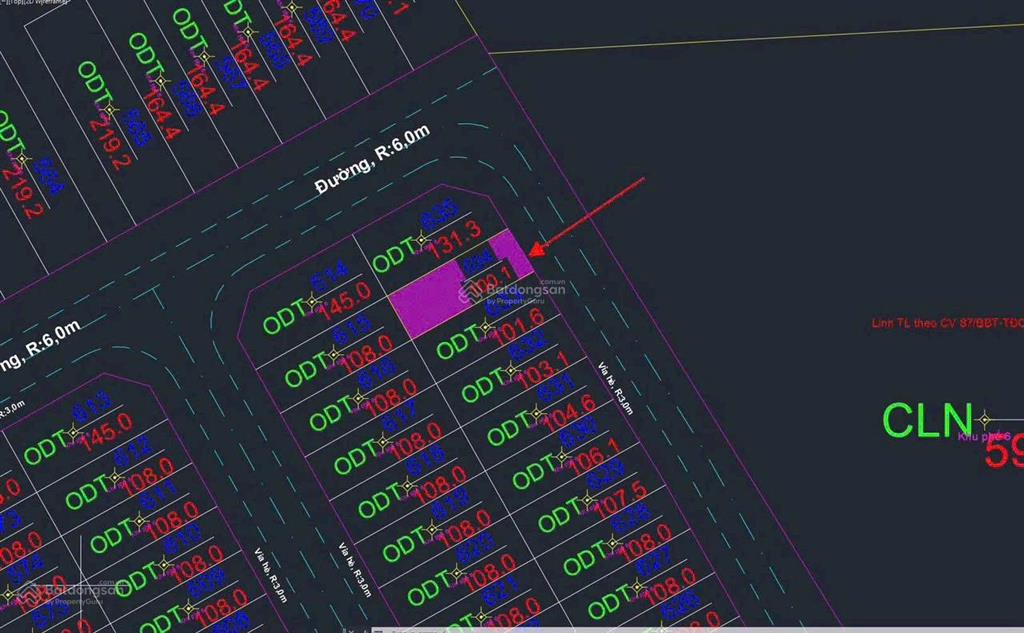Click the complete 'Đường, R:6,0m' road label

click(372, 159)
